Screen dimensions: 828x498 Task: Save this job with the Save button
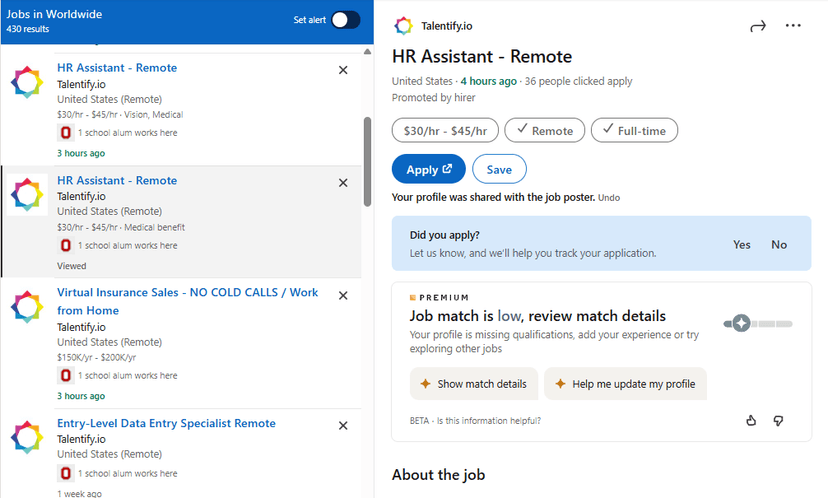point(499,170)
